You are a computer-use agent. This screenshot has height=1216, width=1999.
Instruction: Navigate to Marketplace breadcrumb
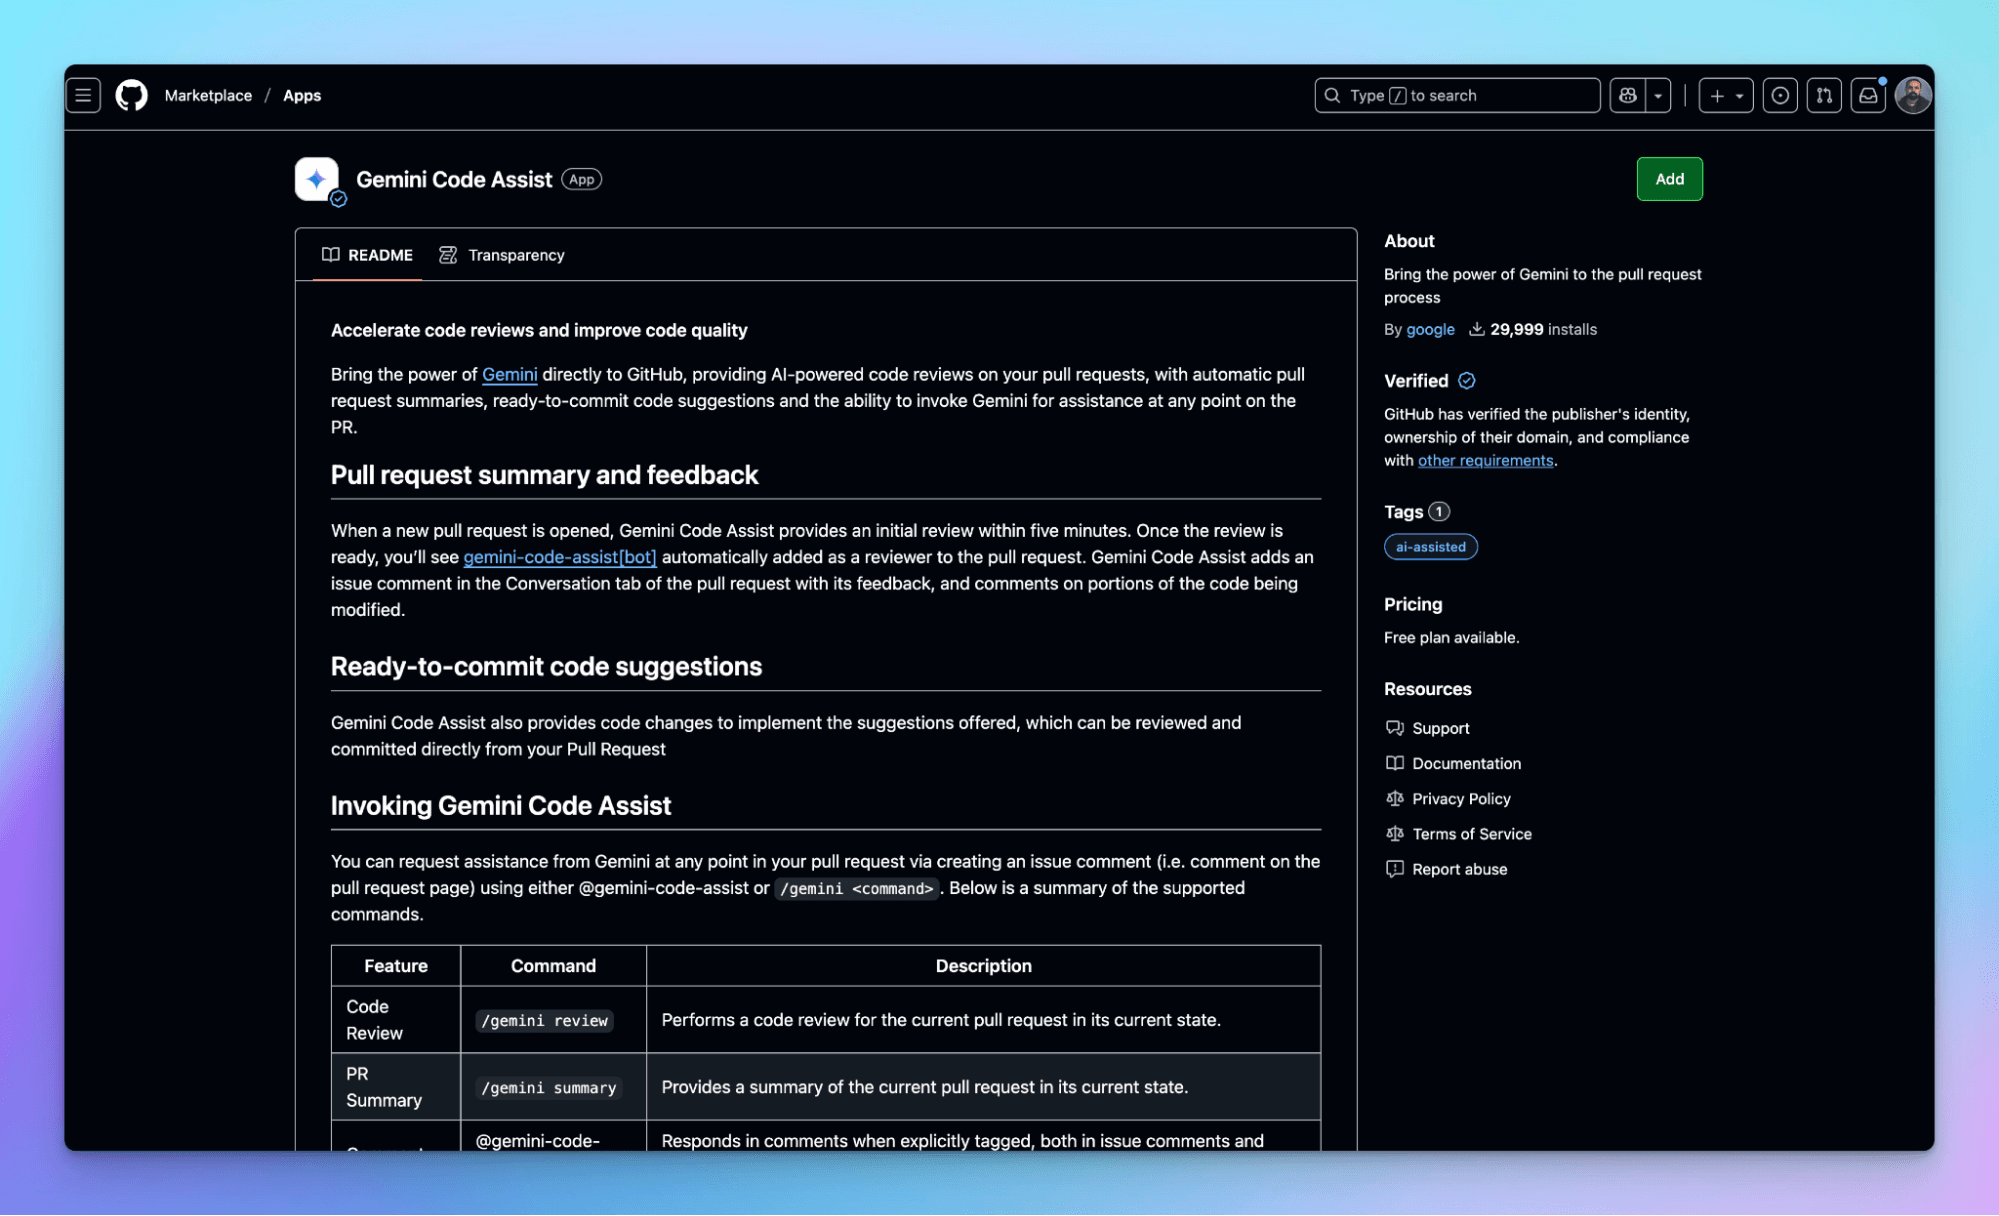pos(208,96)
